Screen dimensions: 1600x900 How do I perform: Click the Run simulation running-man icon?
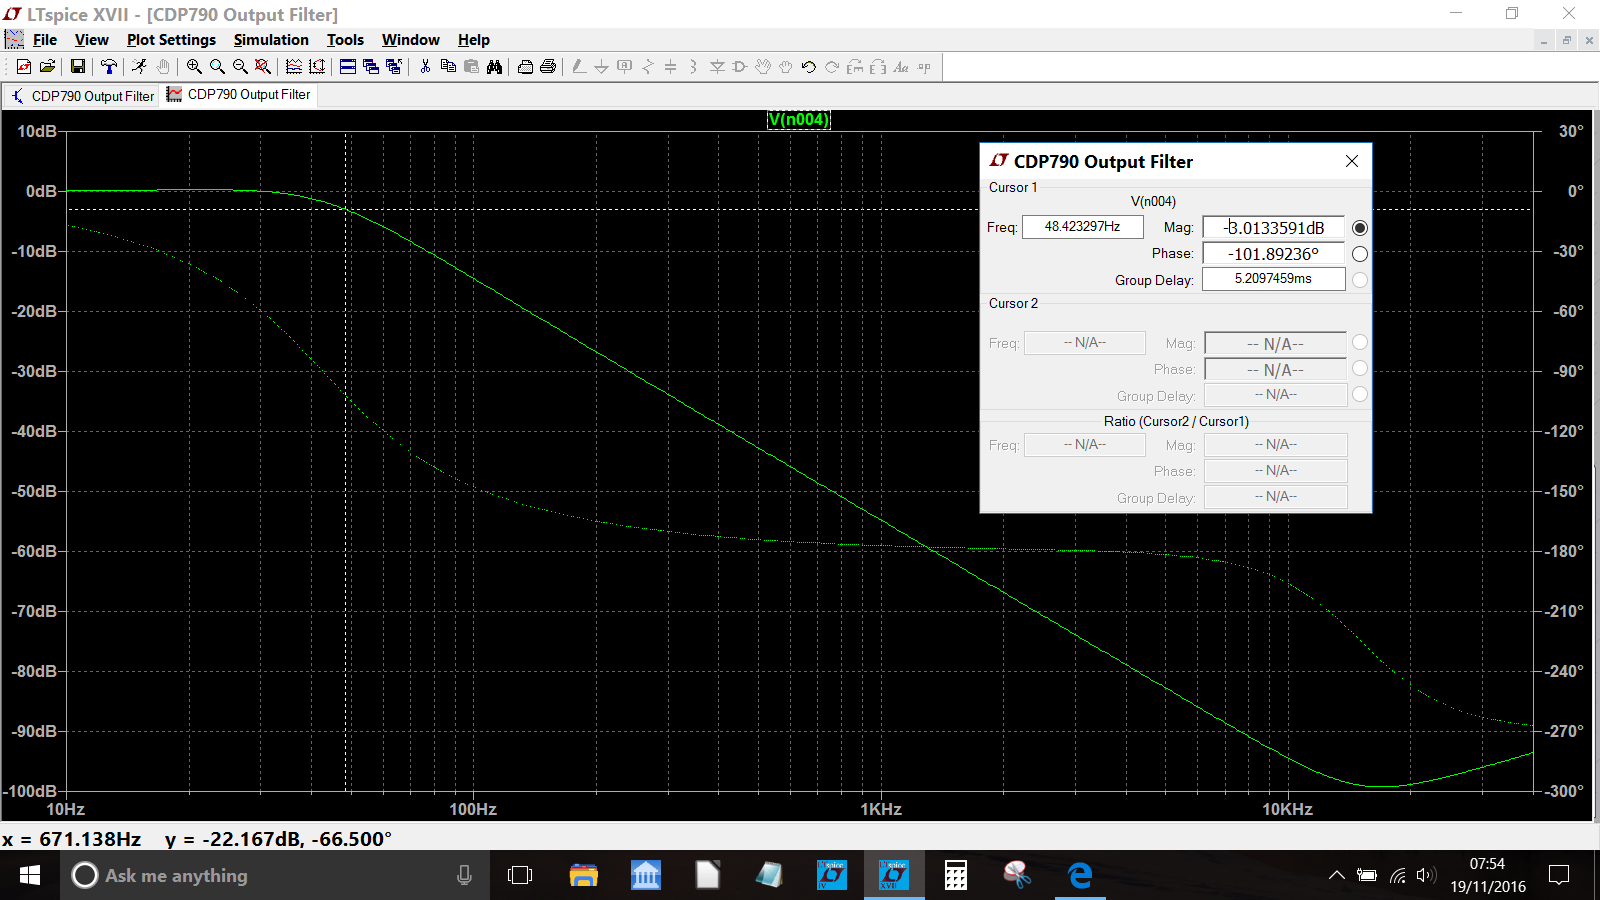coord(139,67)
